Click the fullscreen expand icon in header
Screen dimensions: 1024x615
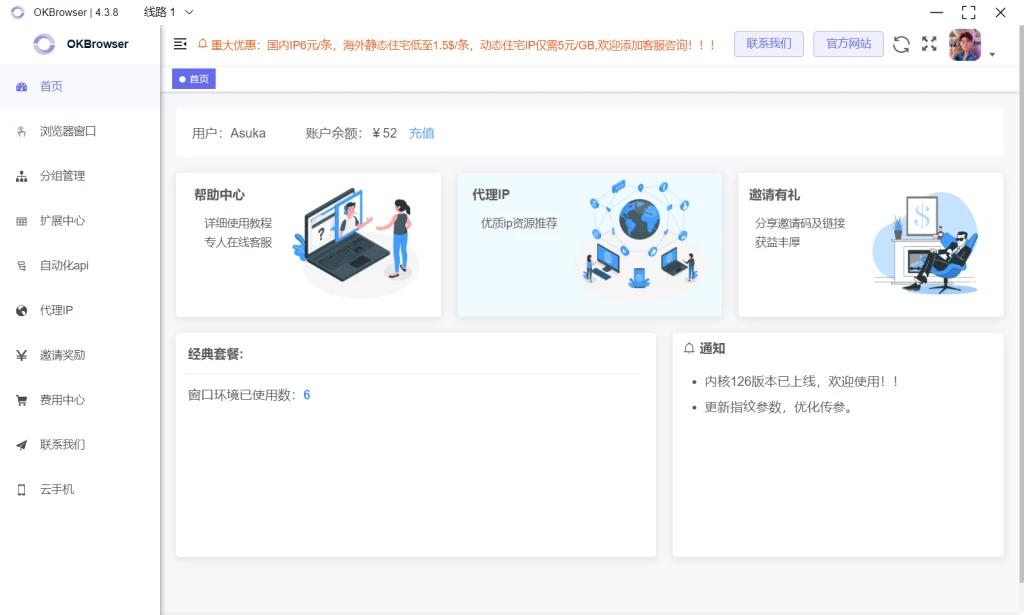[x=928, y=44]
